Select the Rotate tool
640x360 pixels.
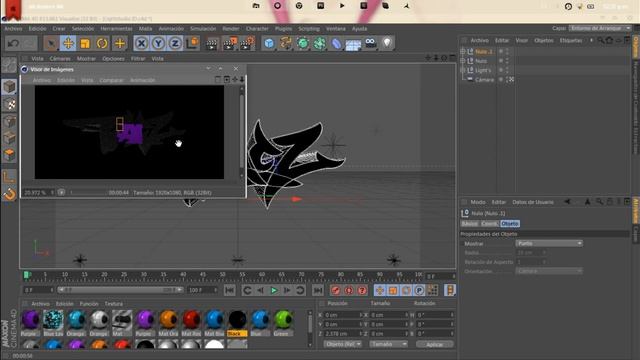coord(102,43)
